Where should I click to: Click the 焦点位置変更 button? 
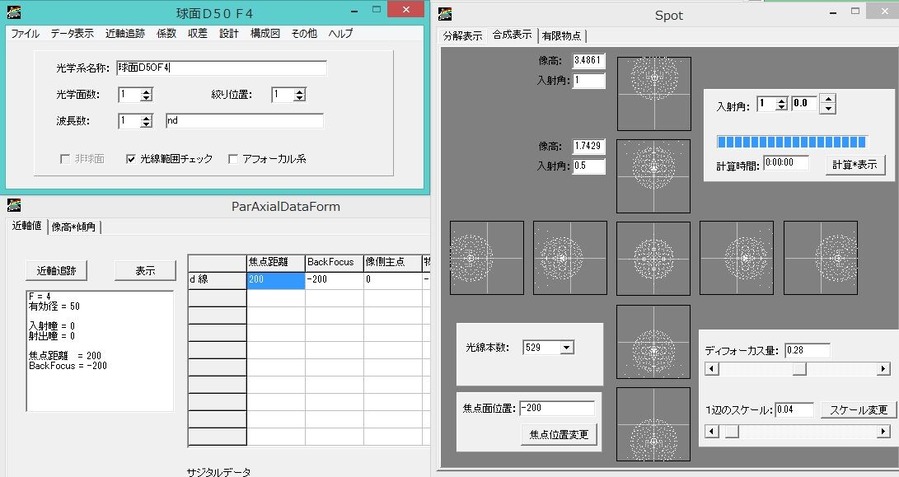[558, 435]
